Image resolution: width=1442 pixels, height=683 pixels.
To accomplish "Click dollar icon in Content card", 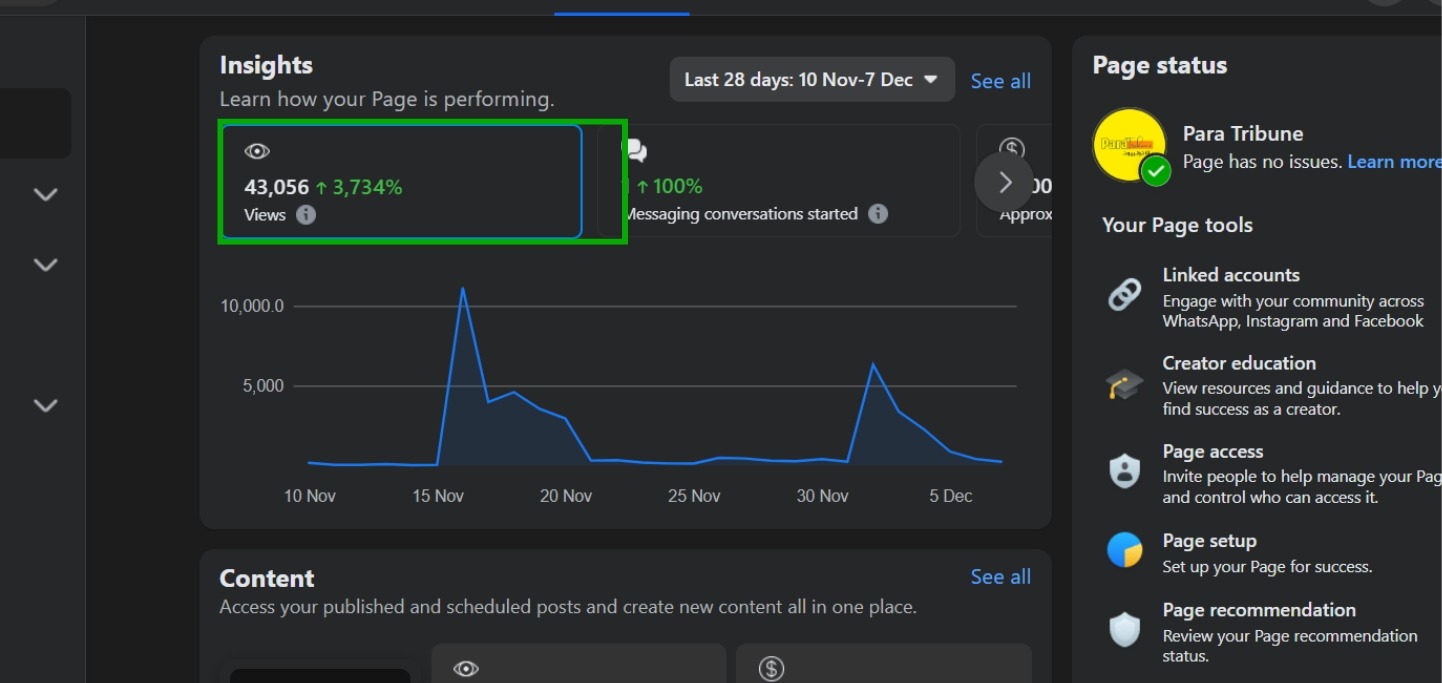I will (x=771, y=669).
